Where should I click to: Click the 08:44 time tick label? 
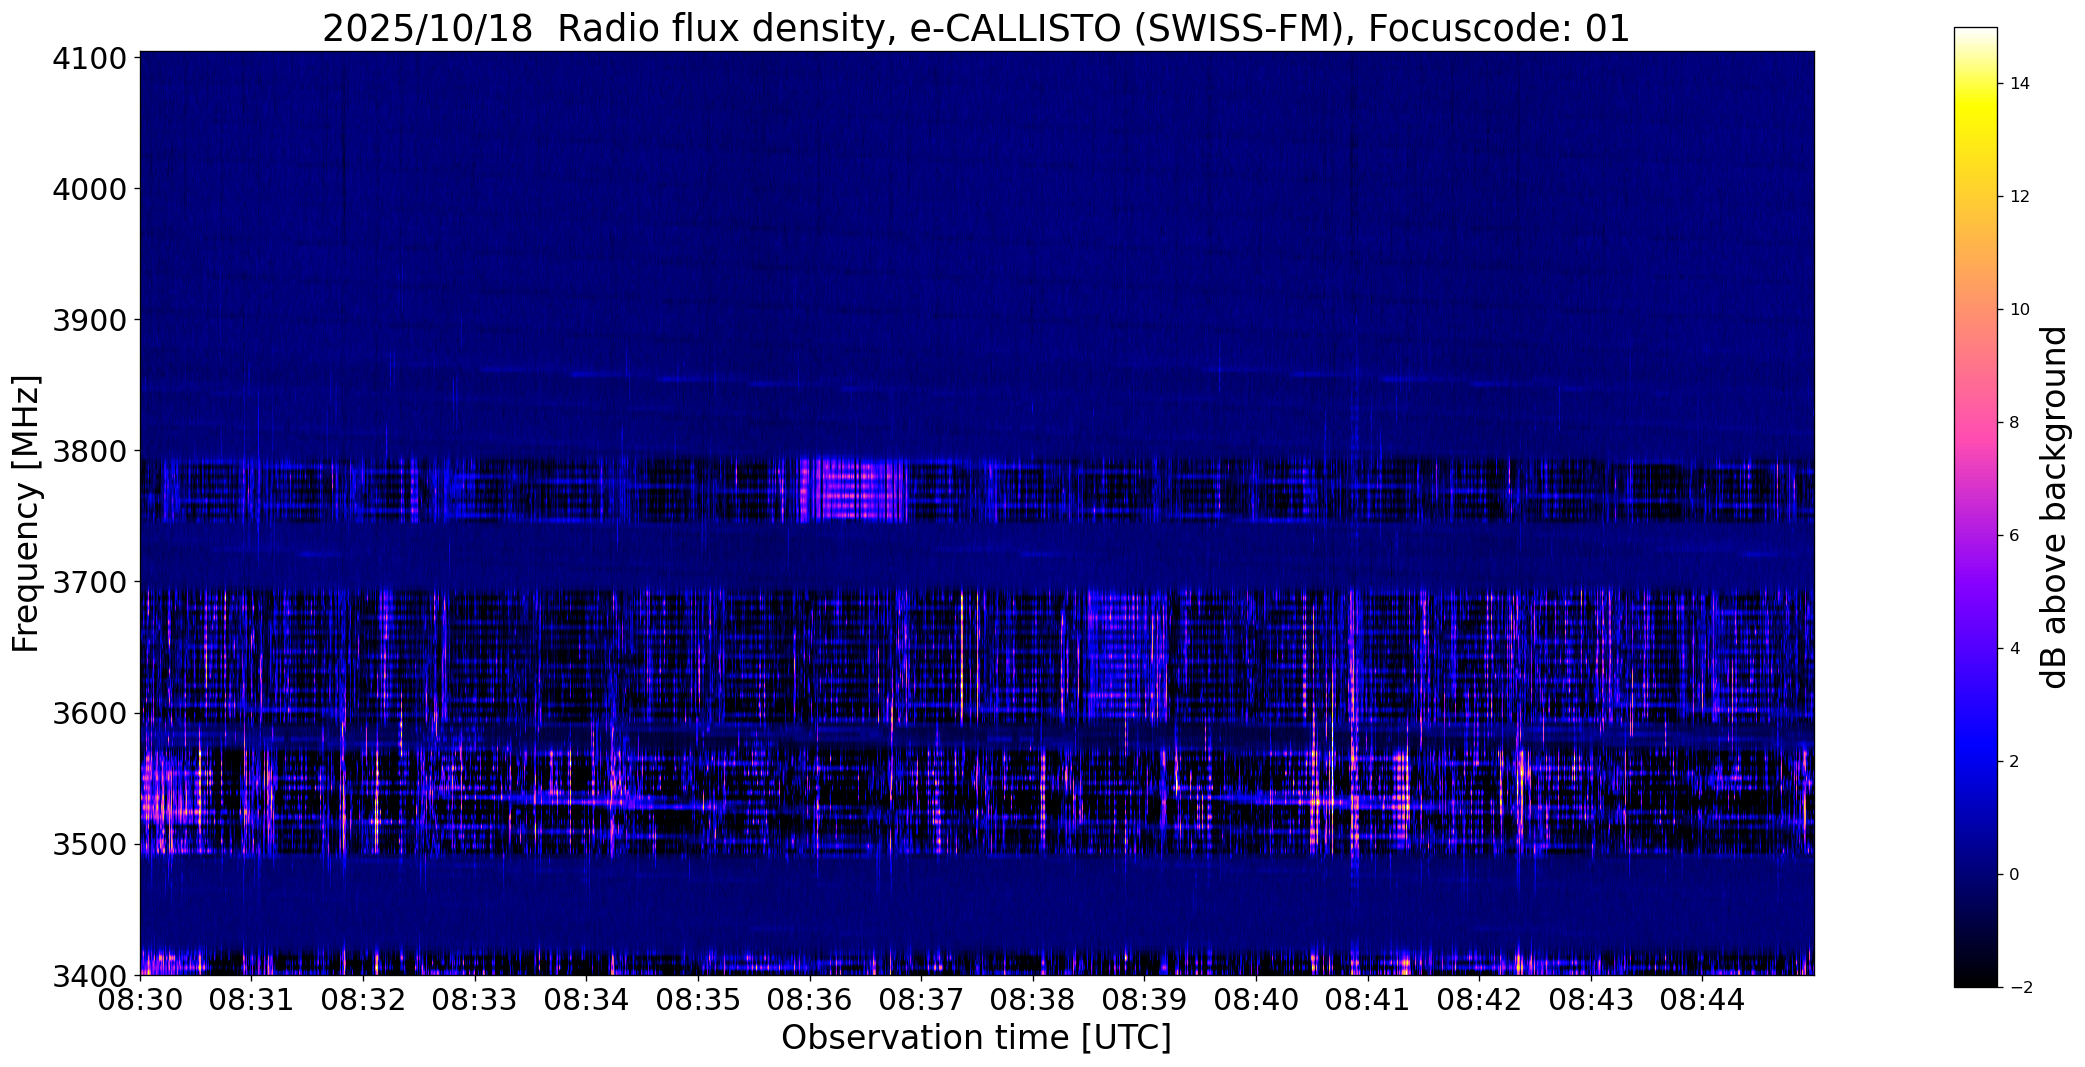1704,1000
